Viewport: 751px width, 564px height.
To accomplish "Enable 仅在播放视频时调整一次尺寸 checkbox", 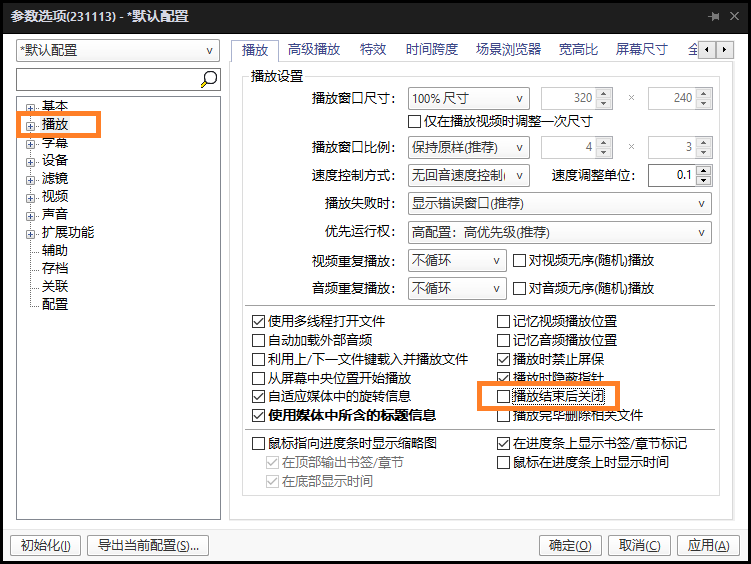I will (414, 122).
